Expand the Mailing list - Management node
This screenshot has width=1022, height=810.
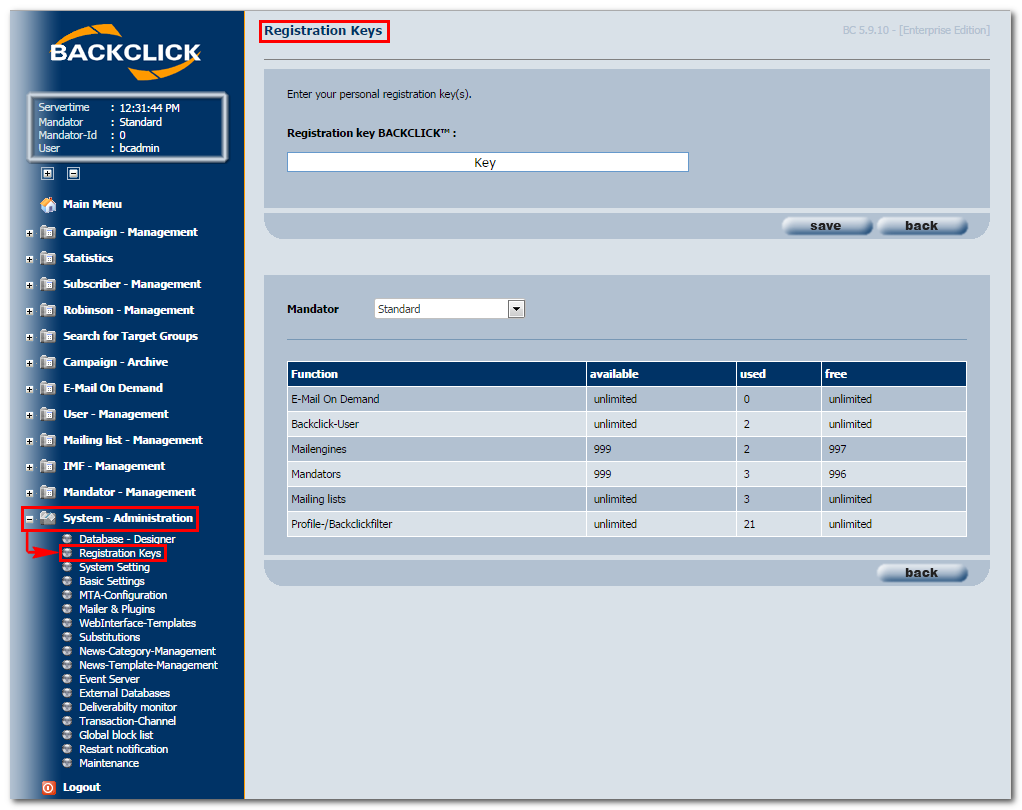(x=30, y=441)
